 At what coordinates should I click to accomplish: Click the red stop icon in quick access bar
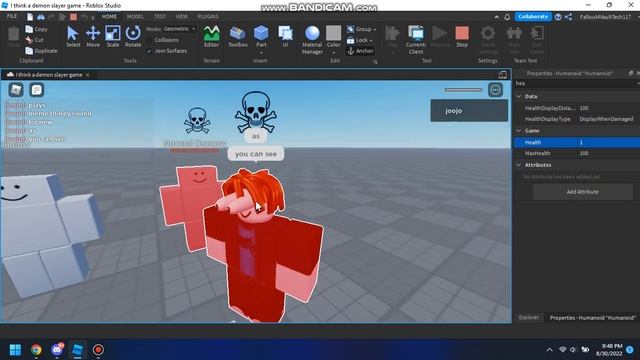(x=73, y=17)
